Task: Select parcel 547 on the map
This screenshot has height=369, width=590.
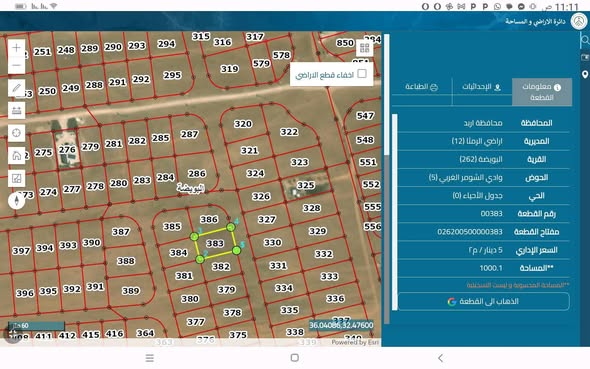Action: coord(365,116)
